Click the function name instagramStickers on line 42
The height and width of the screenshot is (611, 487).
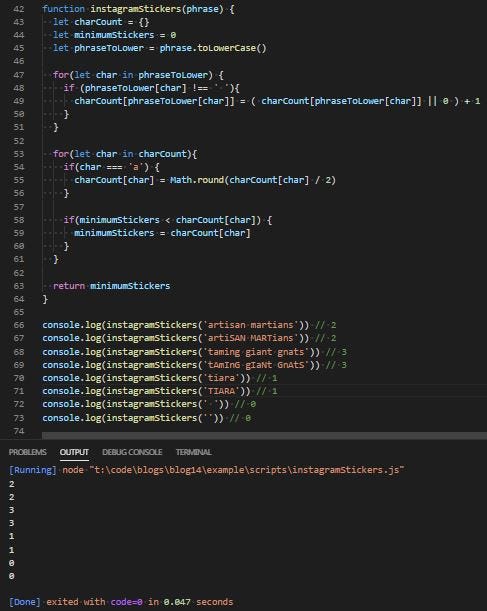point(136,9)
